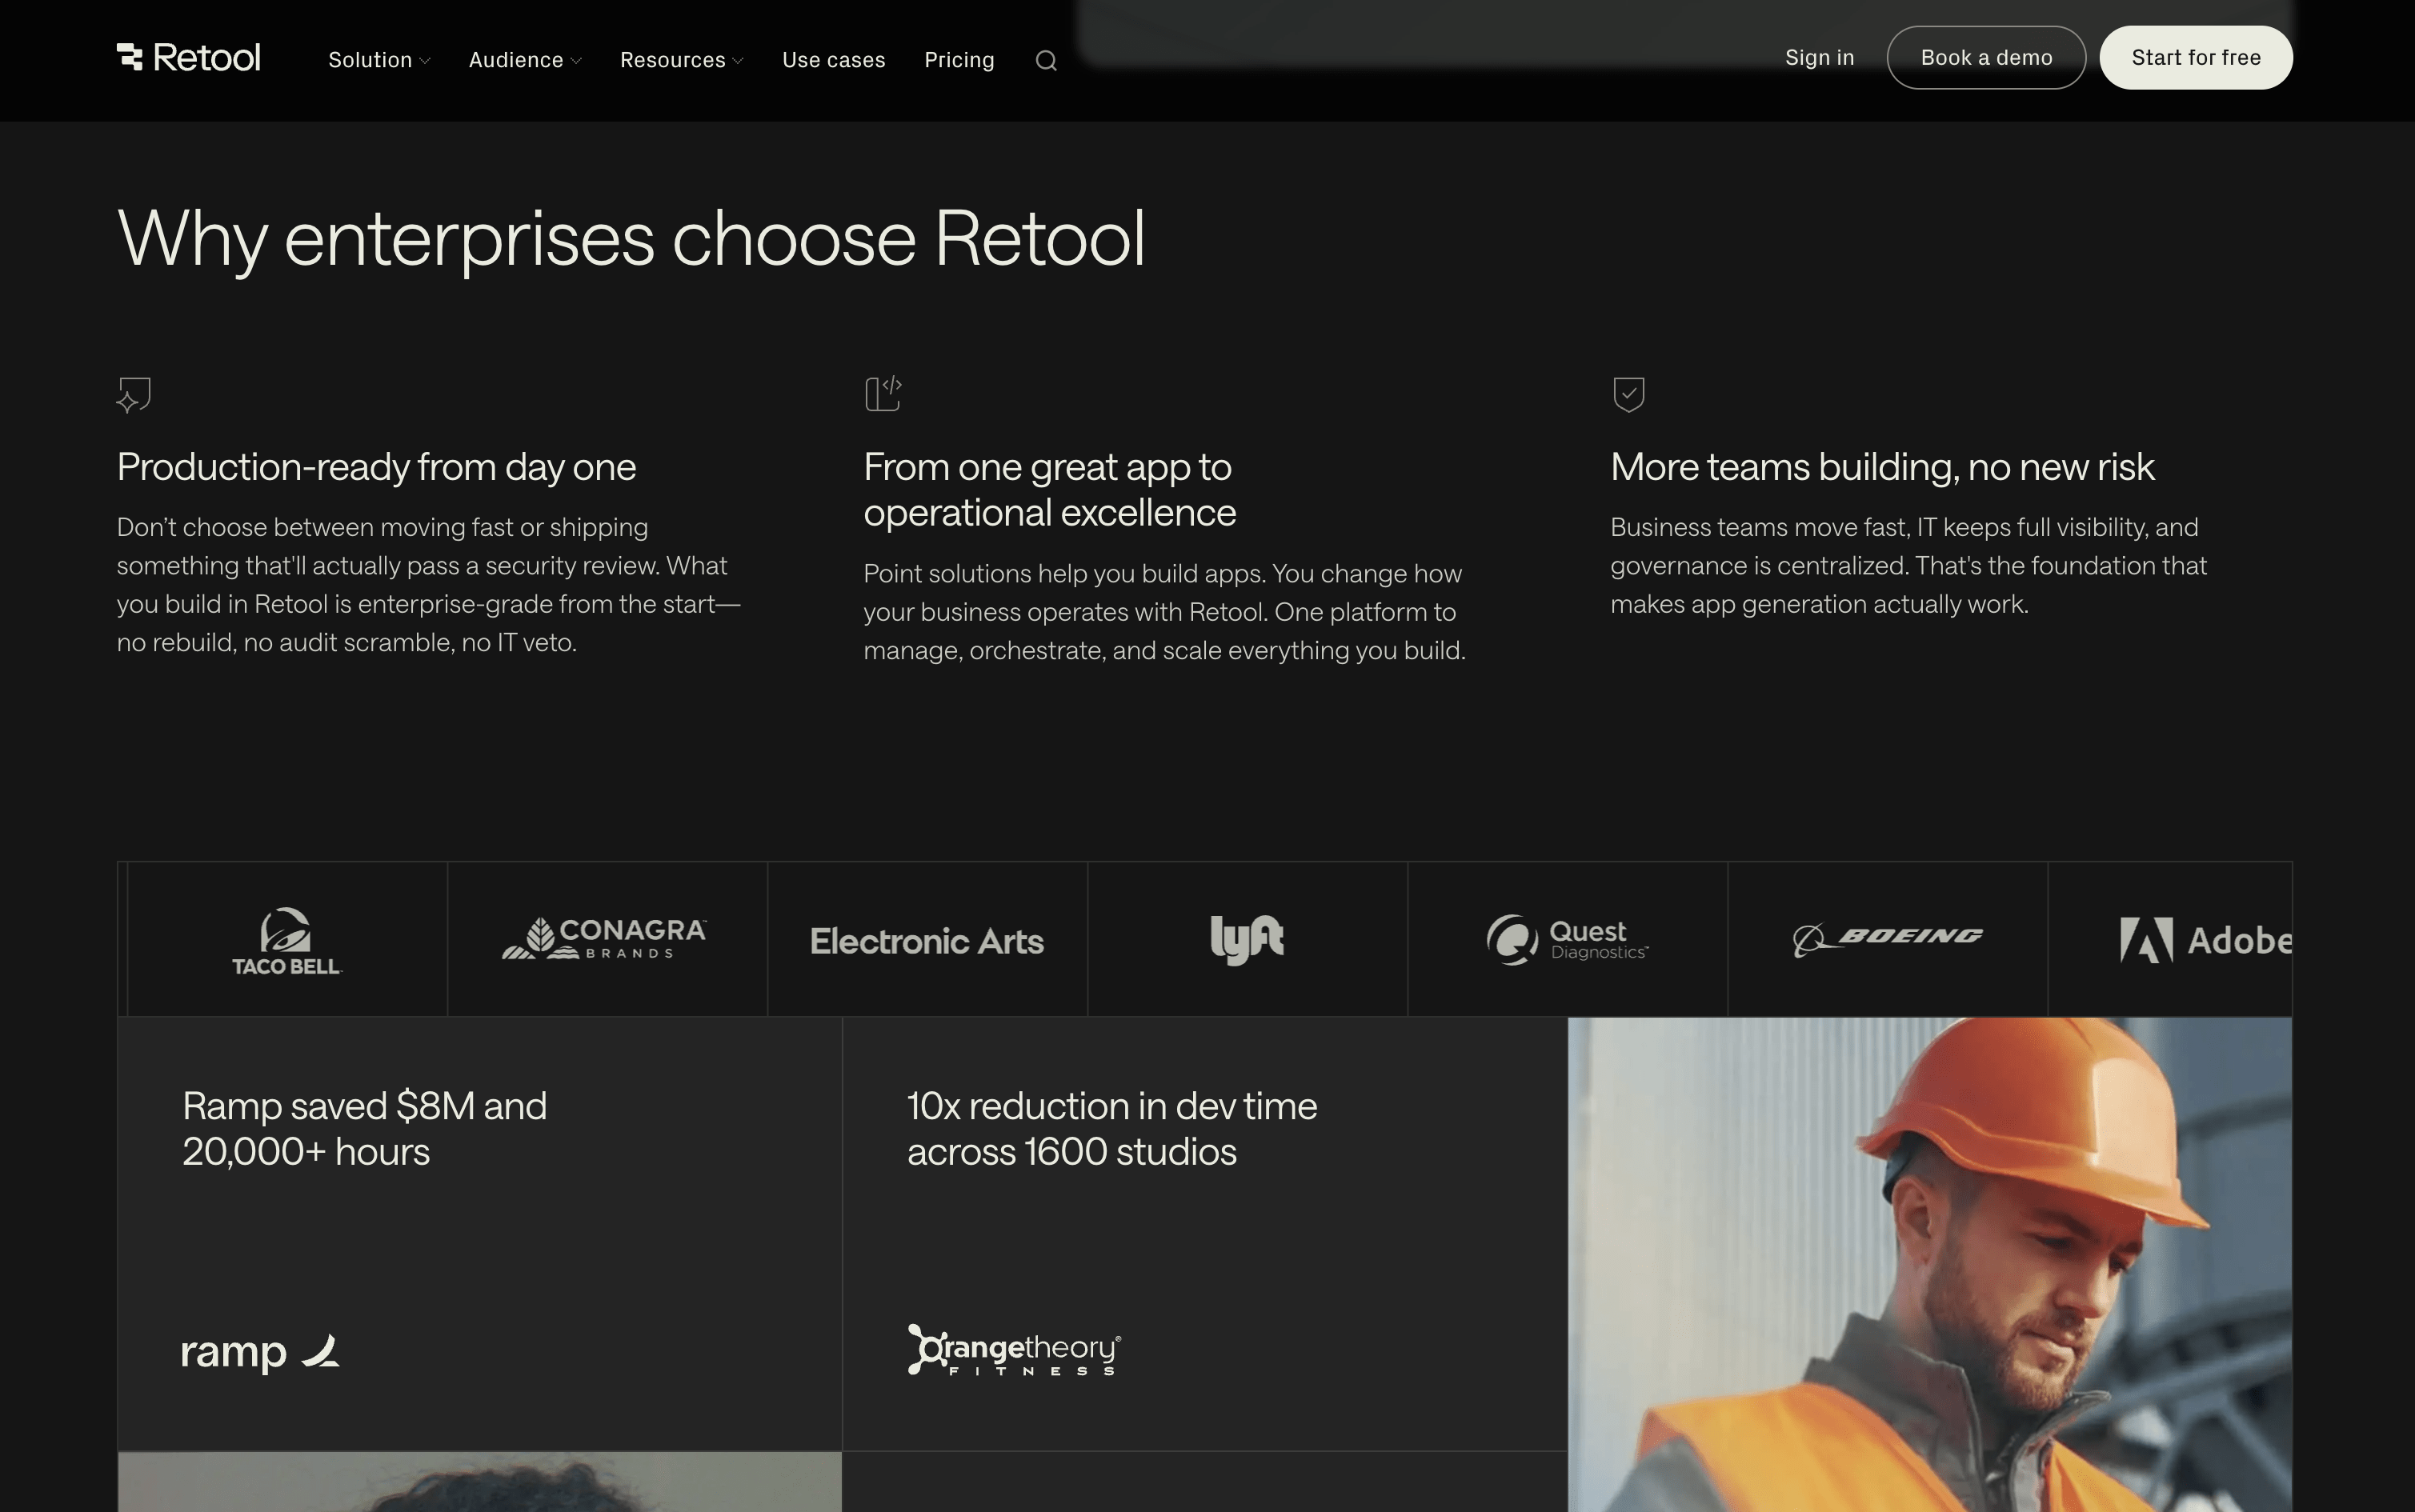2415x1512 pixels.
Task: Open the Resources dropdown menu
Action: tap(681, 60)
